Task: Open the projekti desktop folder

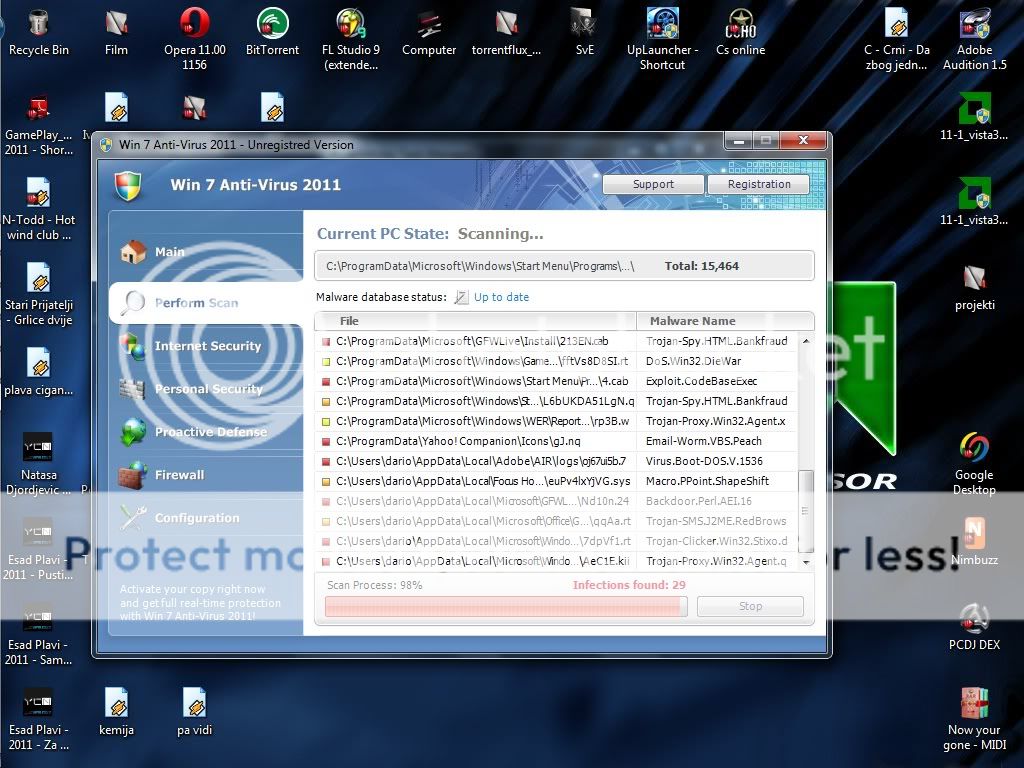Action: tap(974, 287)
